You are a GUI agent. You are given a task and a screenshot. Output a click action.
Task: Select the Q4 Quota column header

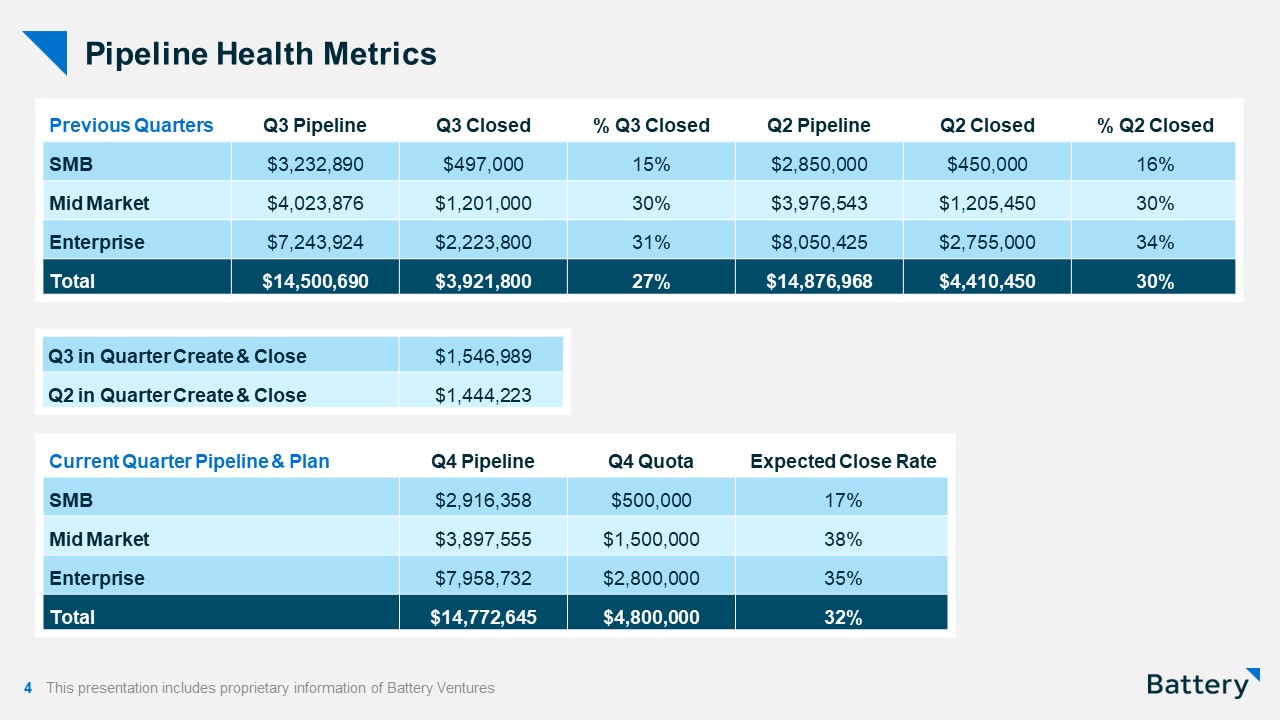(651, 461)
